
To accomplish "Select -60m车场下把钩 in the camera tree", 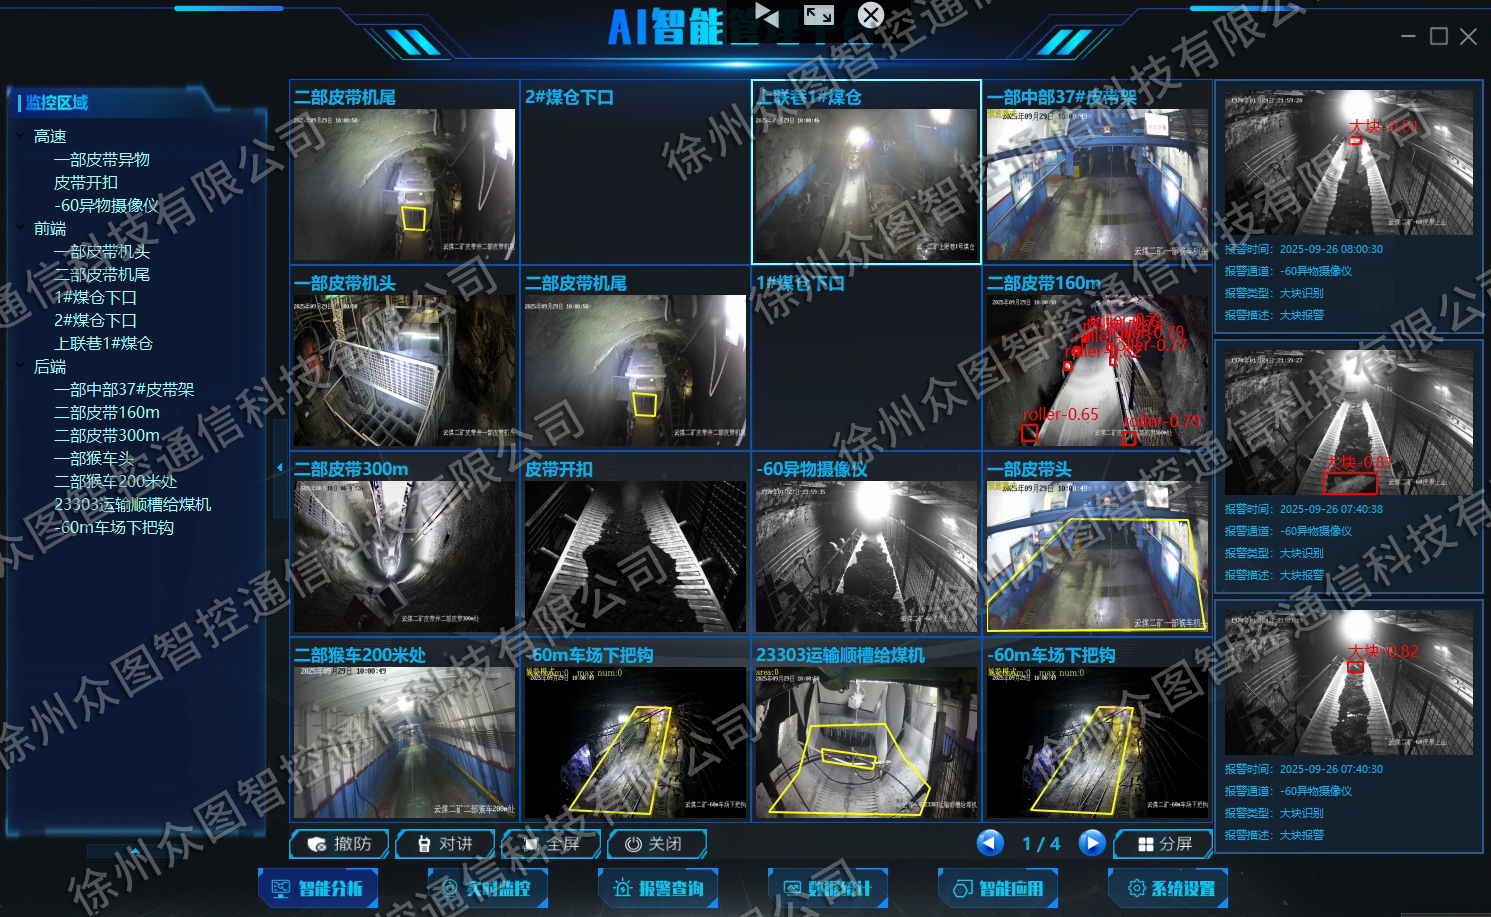I will (x=114, y=527).
